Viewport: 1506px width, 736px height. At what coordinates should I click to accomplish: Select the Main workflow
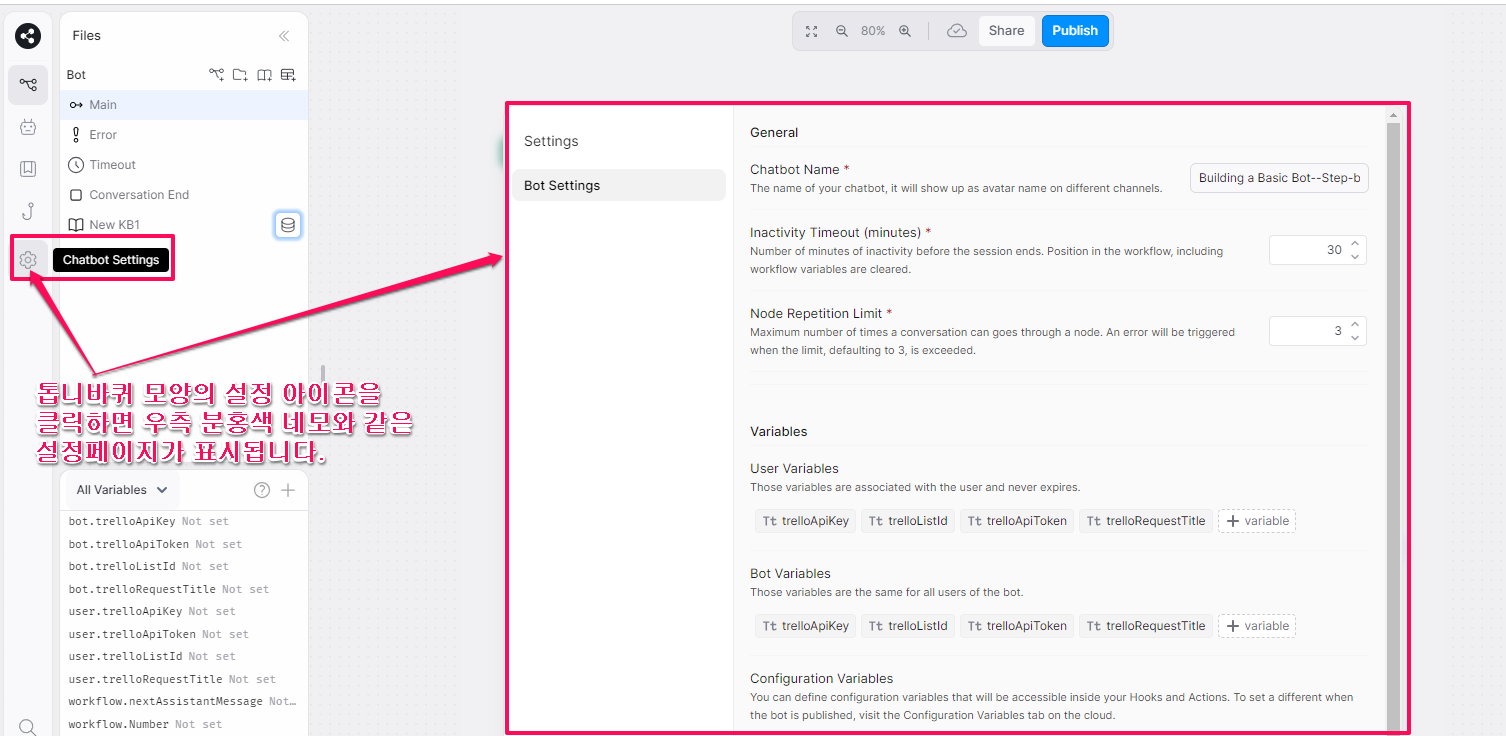click(x=184, y=105)
